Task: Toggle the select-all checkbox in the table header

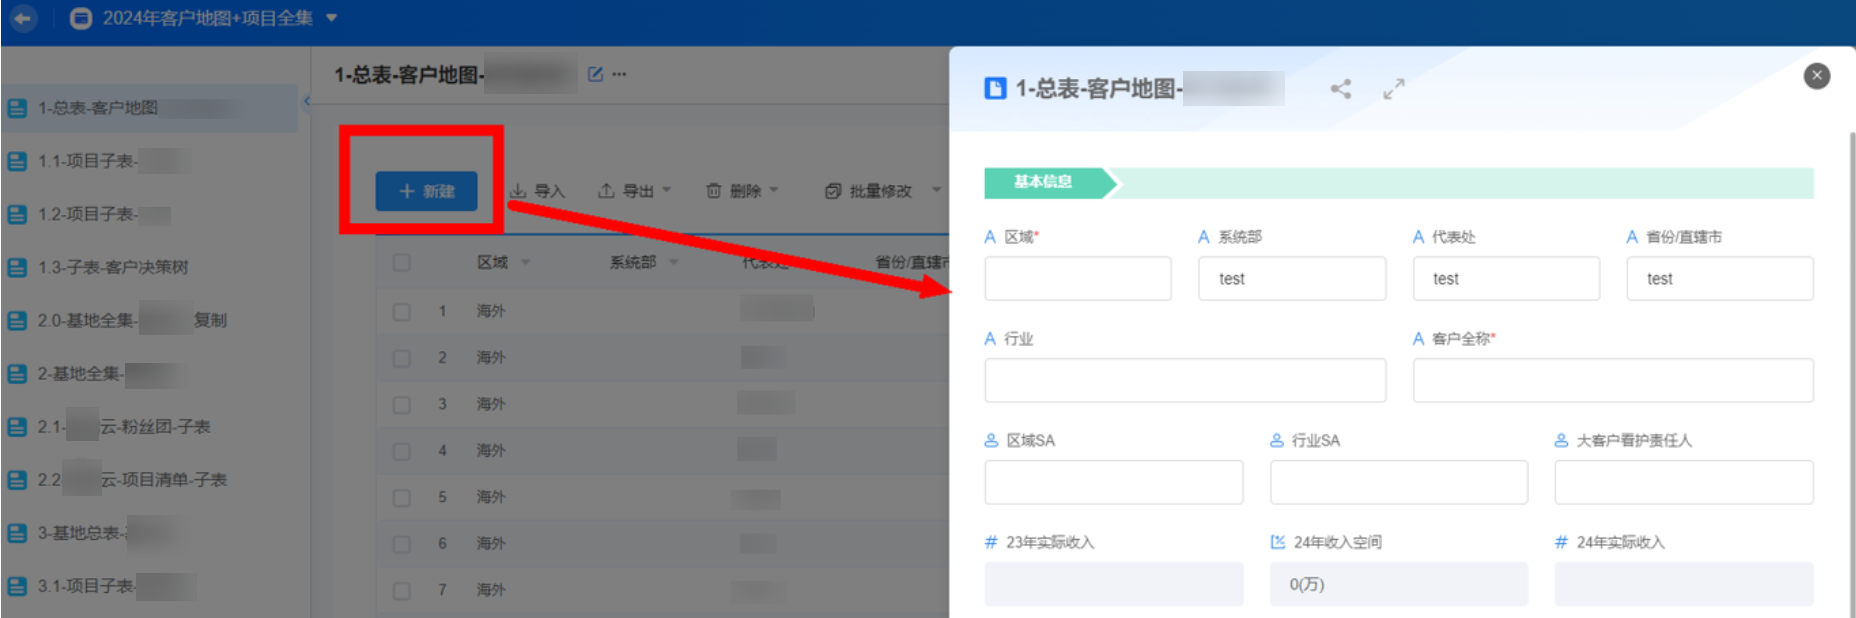Action: [x=402, y=262]
